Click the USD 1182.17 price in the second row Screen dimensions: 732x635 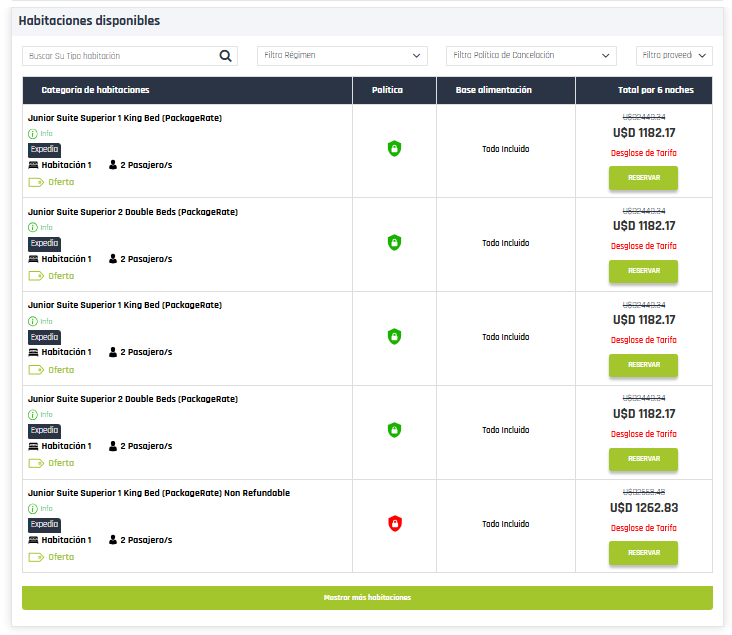[644, 226]
